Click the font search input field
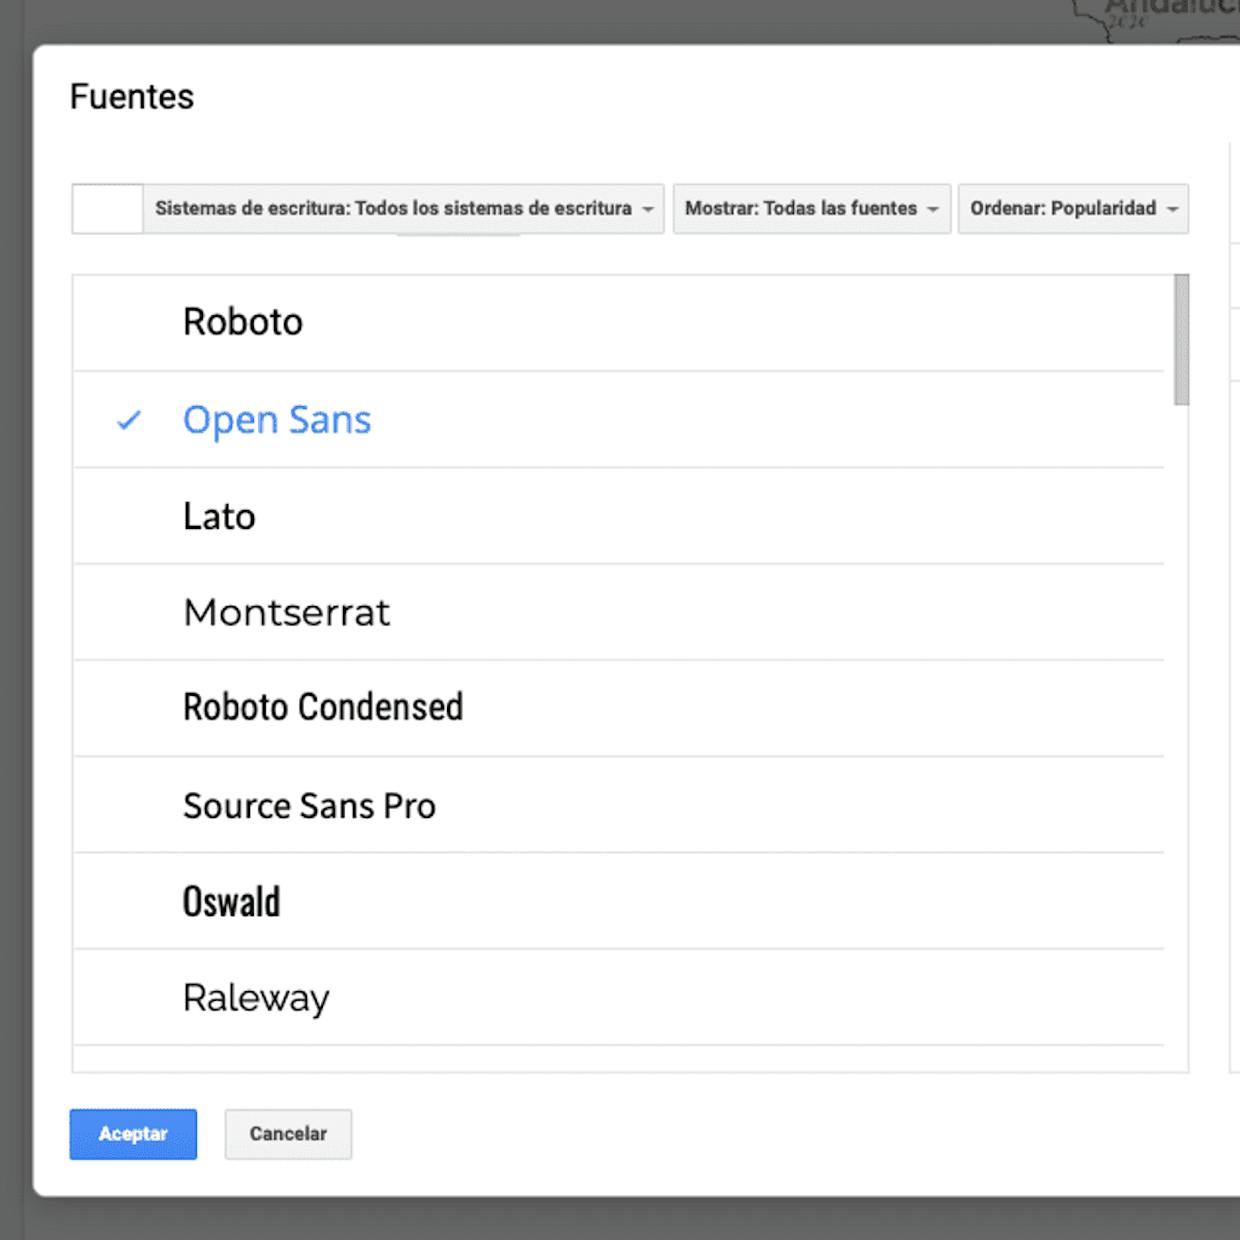1240x1240 pixels. [108, 209]
